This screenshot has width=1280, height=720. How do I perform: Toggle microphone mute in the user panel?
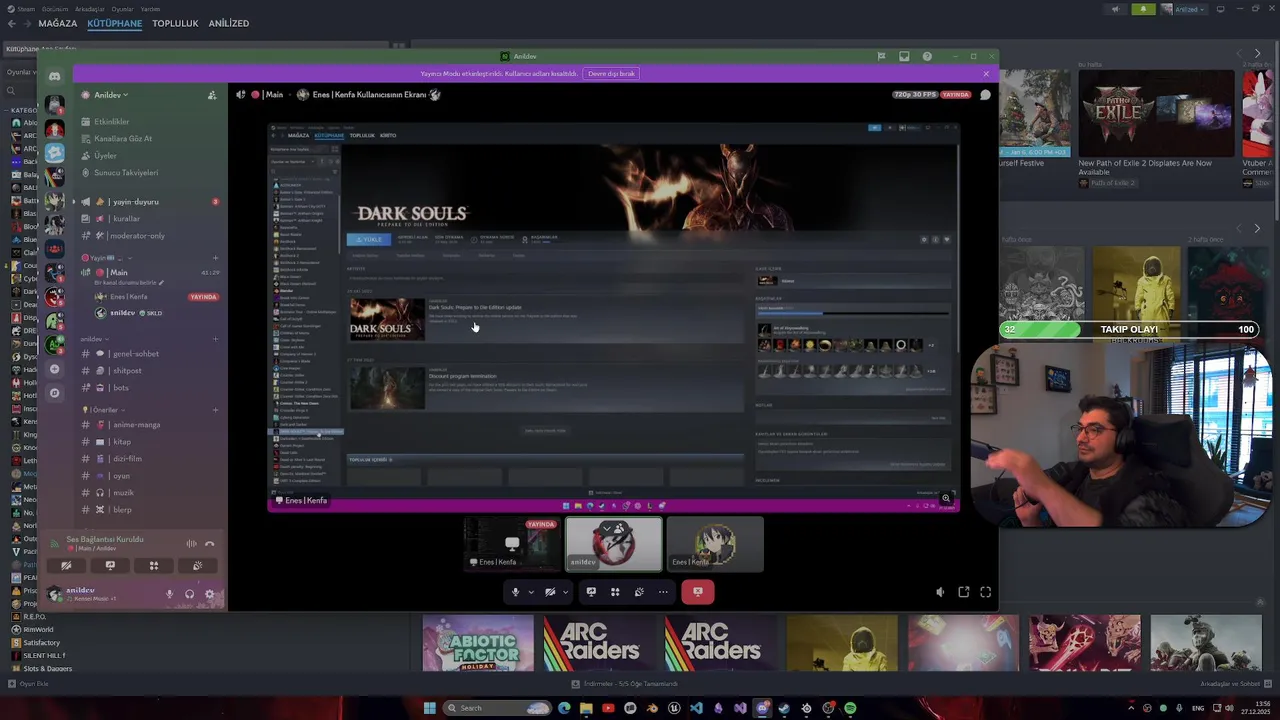(169, 594)
